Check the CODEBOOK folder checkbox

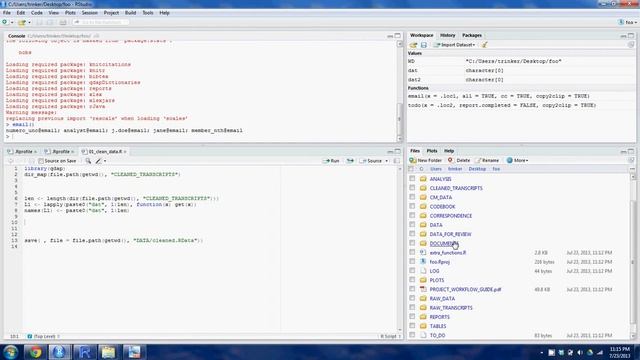tap(412, 206)
